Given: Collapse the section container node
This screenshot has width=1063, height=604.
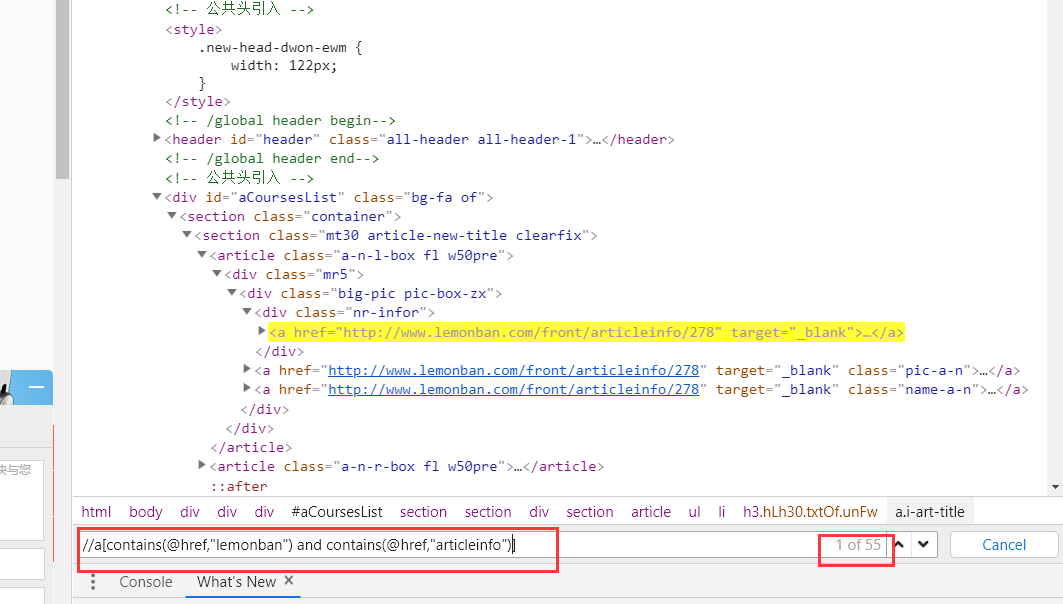Looking at the screenshot, I should pos(171,216).
